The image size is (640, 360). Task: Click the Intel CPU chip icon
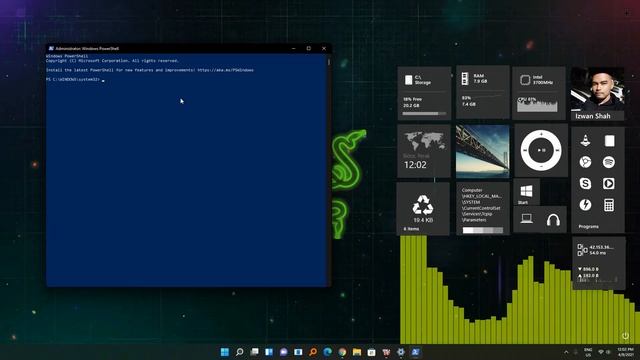pyautogui.click(x=525, y=80)
